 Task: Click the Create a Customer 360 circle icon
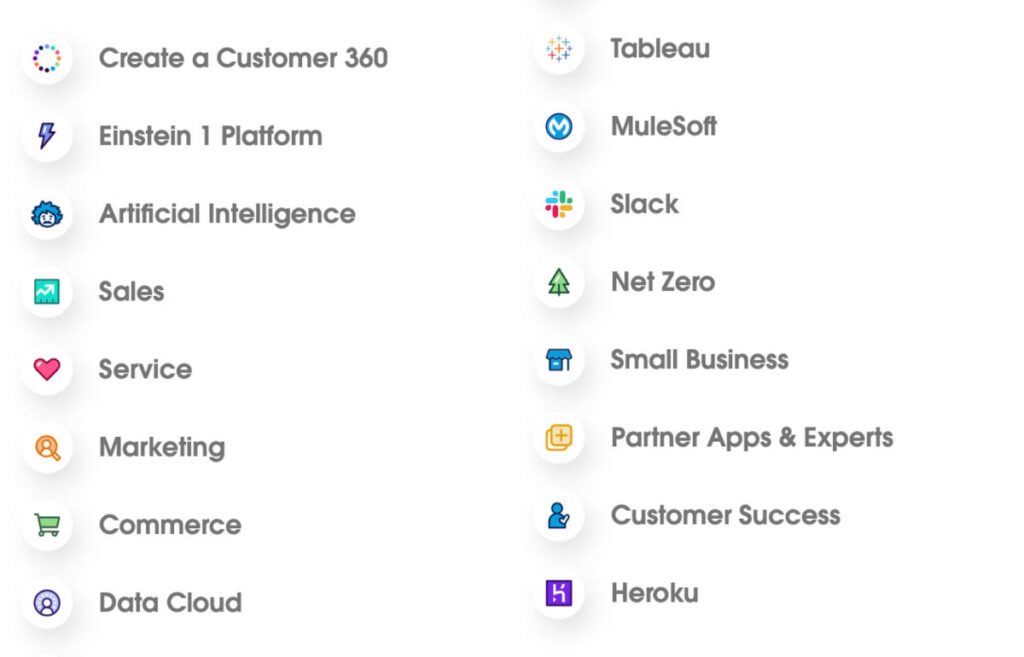pyautogui.click(x=47, y=58)
